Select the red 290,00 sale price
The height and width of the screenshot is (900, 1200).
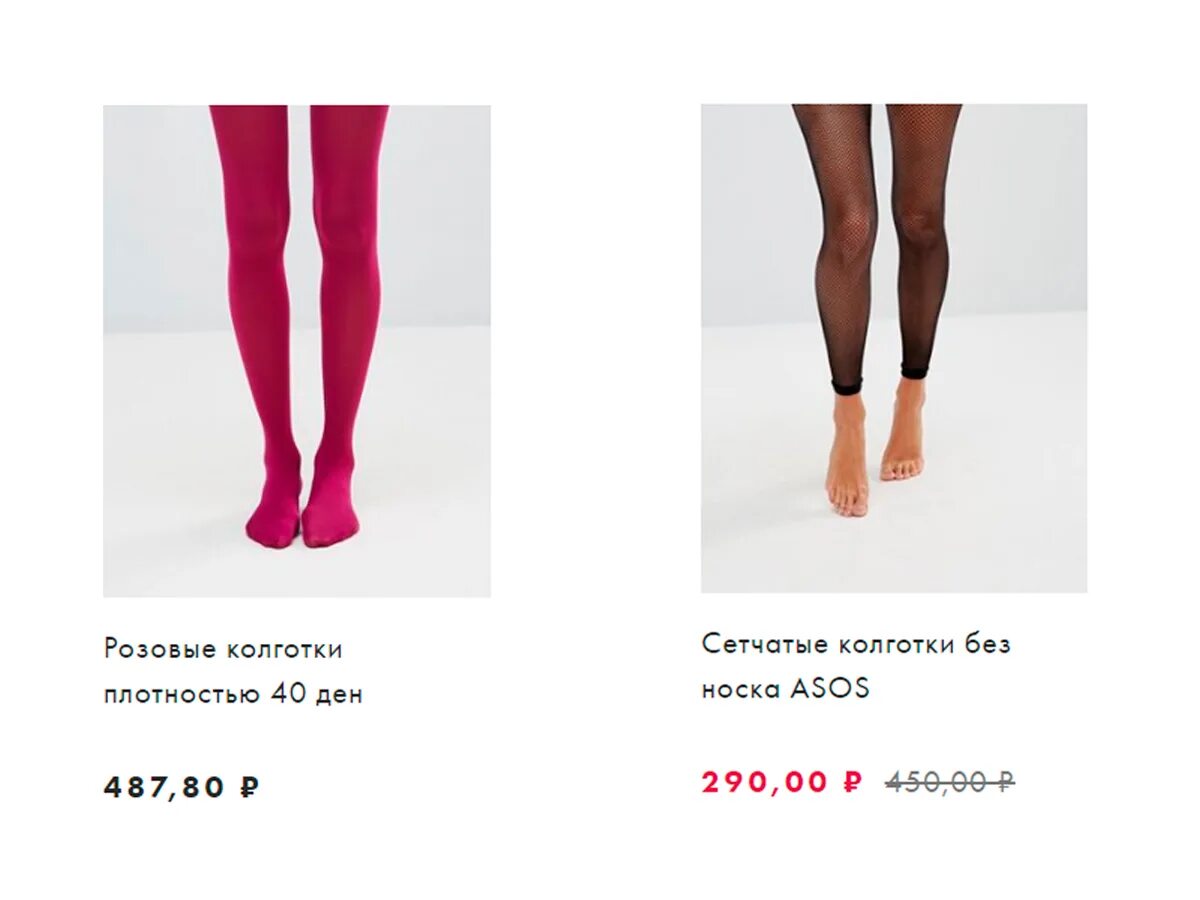781,782
